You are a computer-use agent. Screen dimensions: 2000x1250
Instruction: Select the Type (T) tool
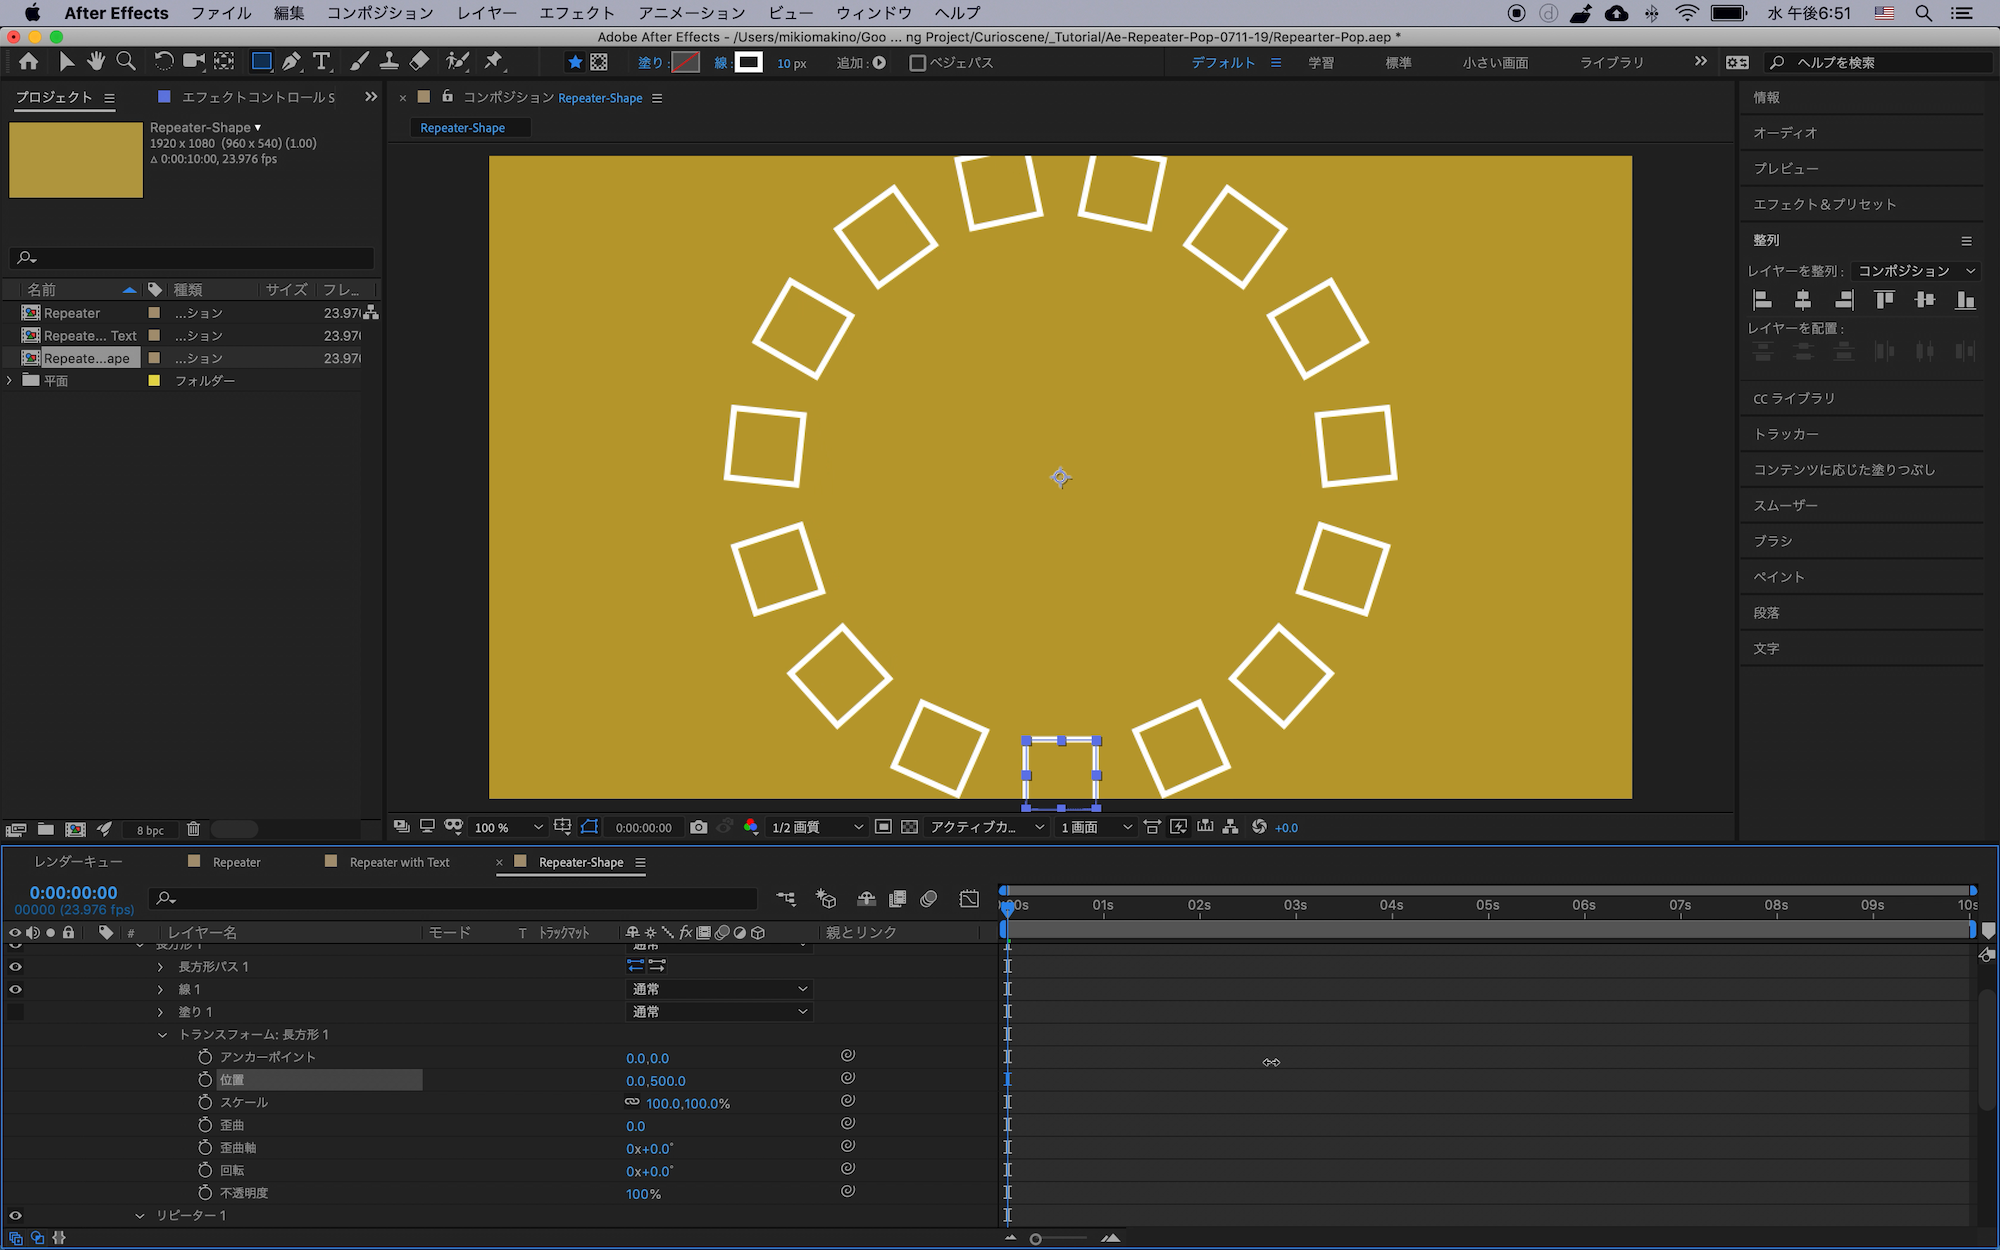321,62
